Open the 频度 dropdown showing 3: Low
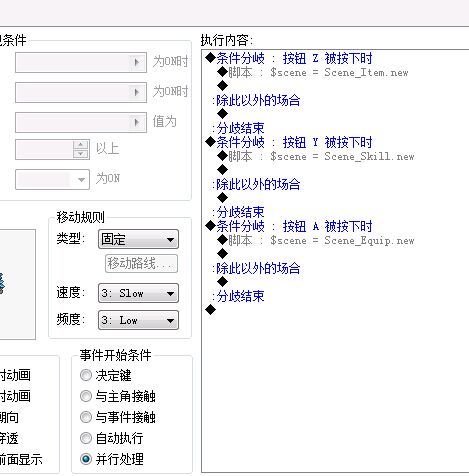The image size is (469, 476). pos(138,320)
